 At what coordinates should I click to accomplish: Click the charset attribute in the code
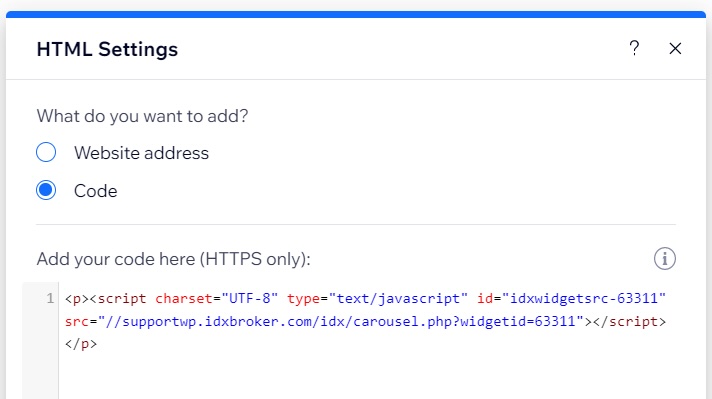(x=184, y=299)
